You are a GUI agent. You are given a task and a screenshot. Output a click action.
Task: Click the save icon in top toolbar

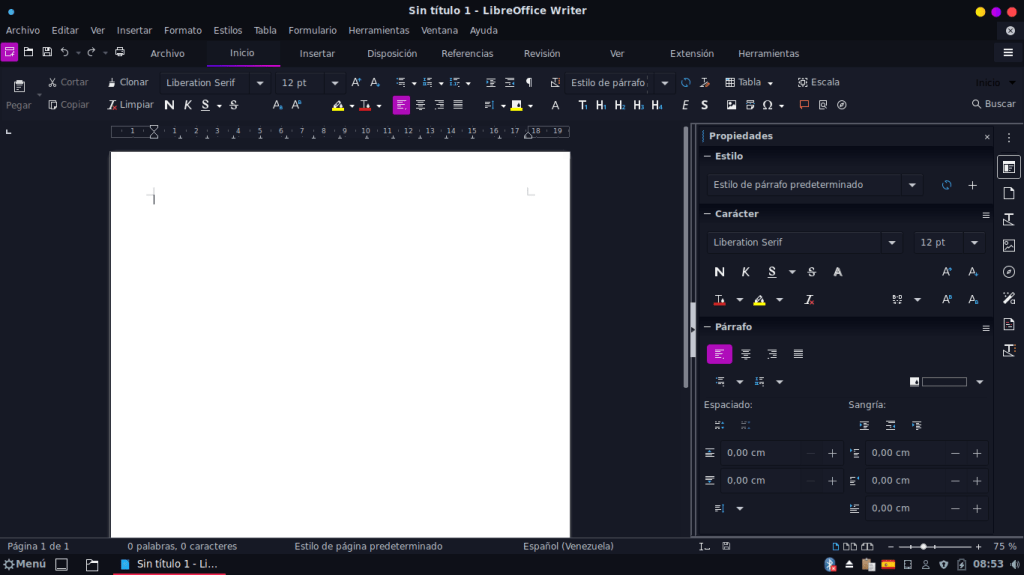(x=46, y=52)
